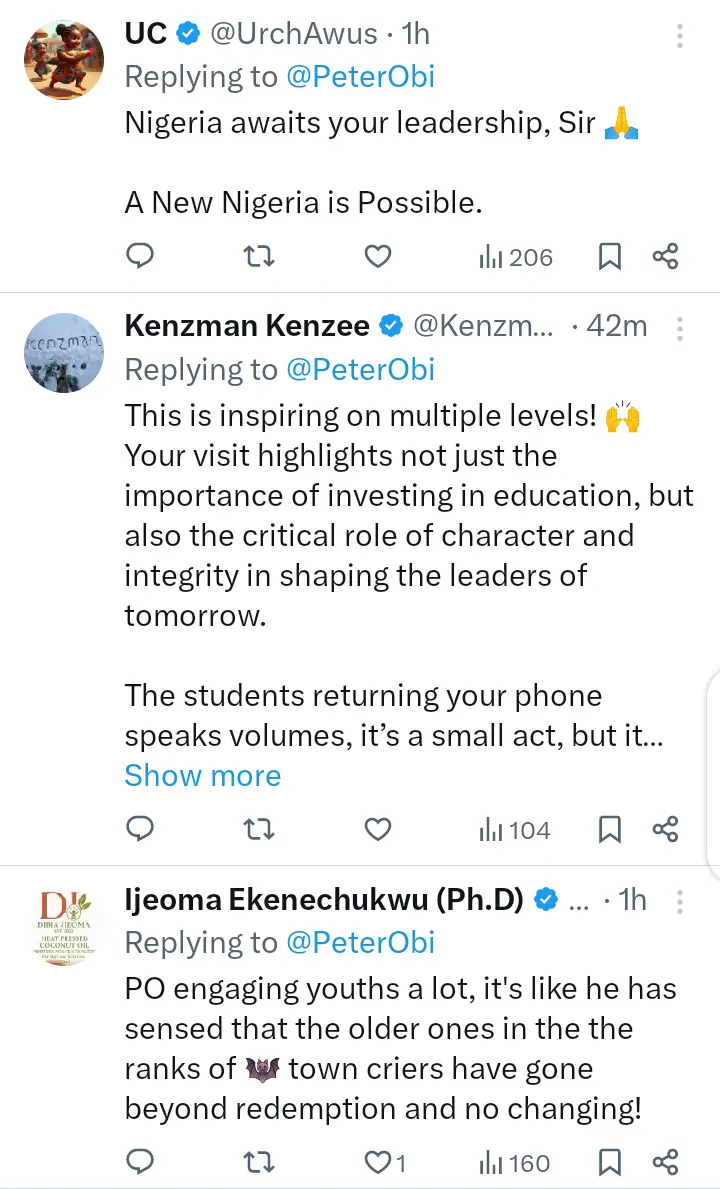This screenshot has height=1189, width=720.
Task: Open more options for Kenzman Kenzee's tweet
Action: [680, 328]
